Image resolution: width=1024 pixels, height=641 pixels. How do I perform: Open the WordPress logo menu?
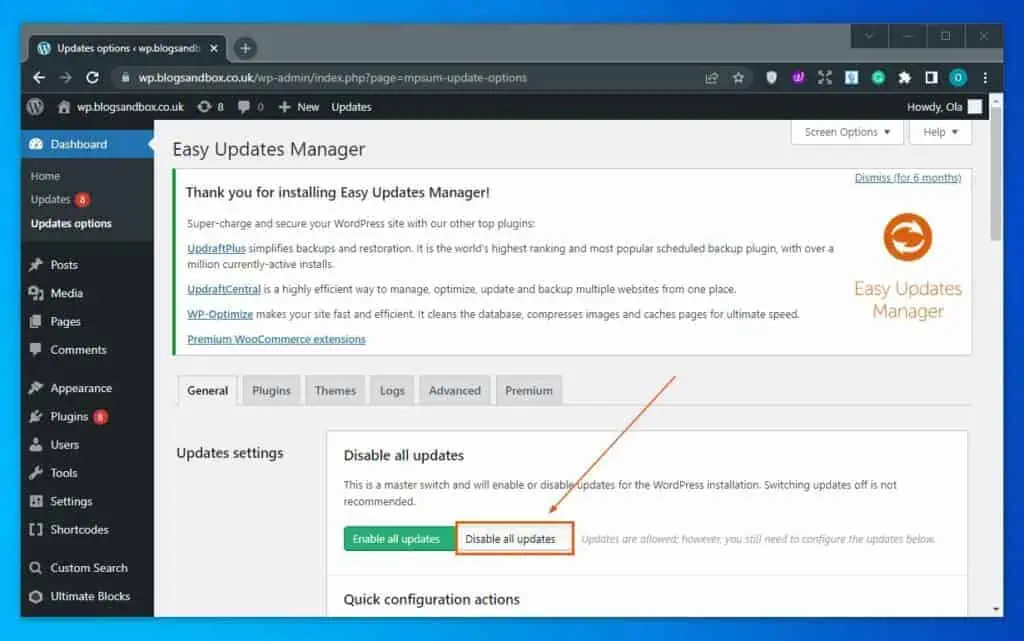(x=35, y=107)
